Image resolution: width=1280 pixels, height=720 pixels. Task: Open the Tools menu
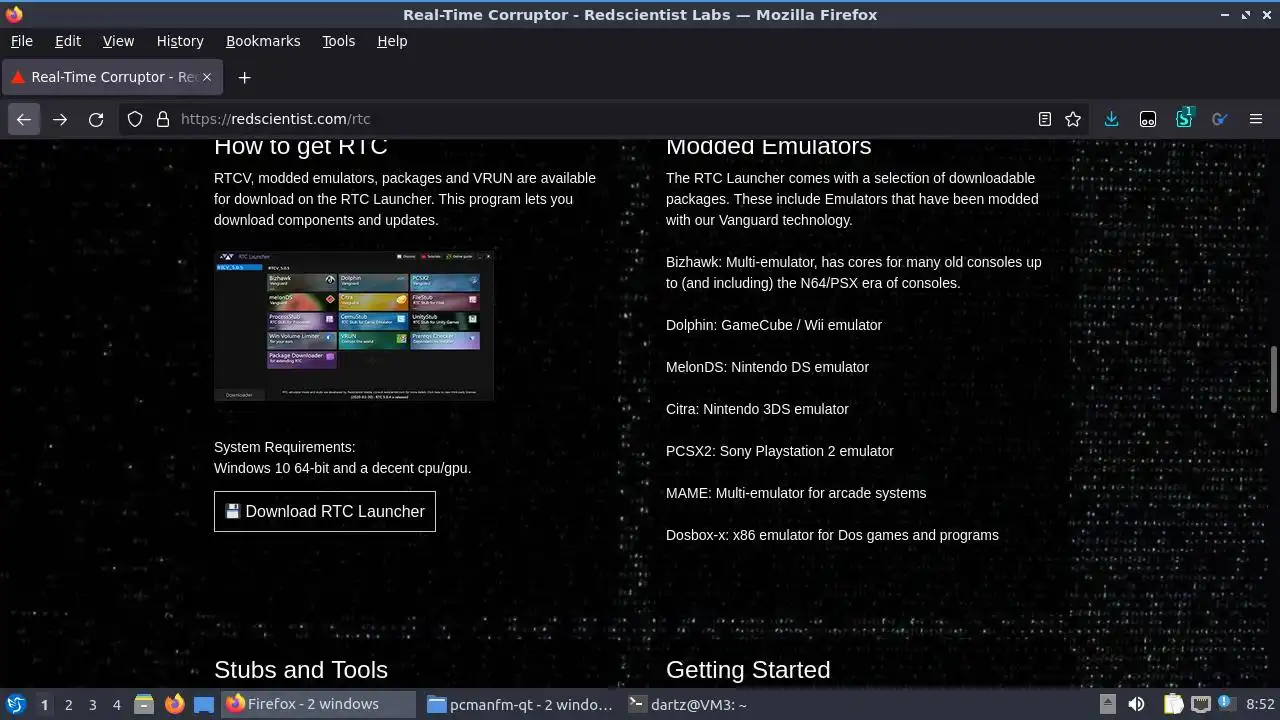click(x=339, y=41)
